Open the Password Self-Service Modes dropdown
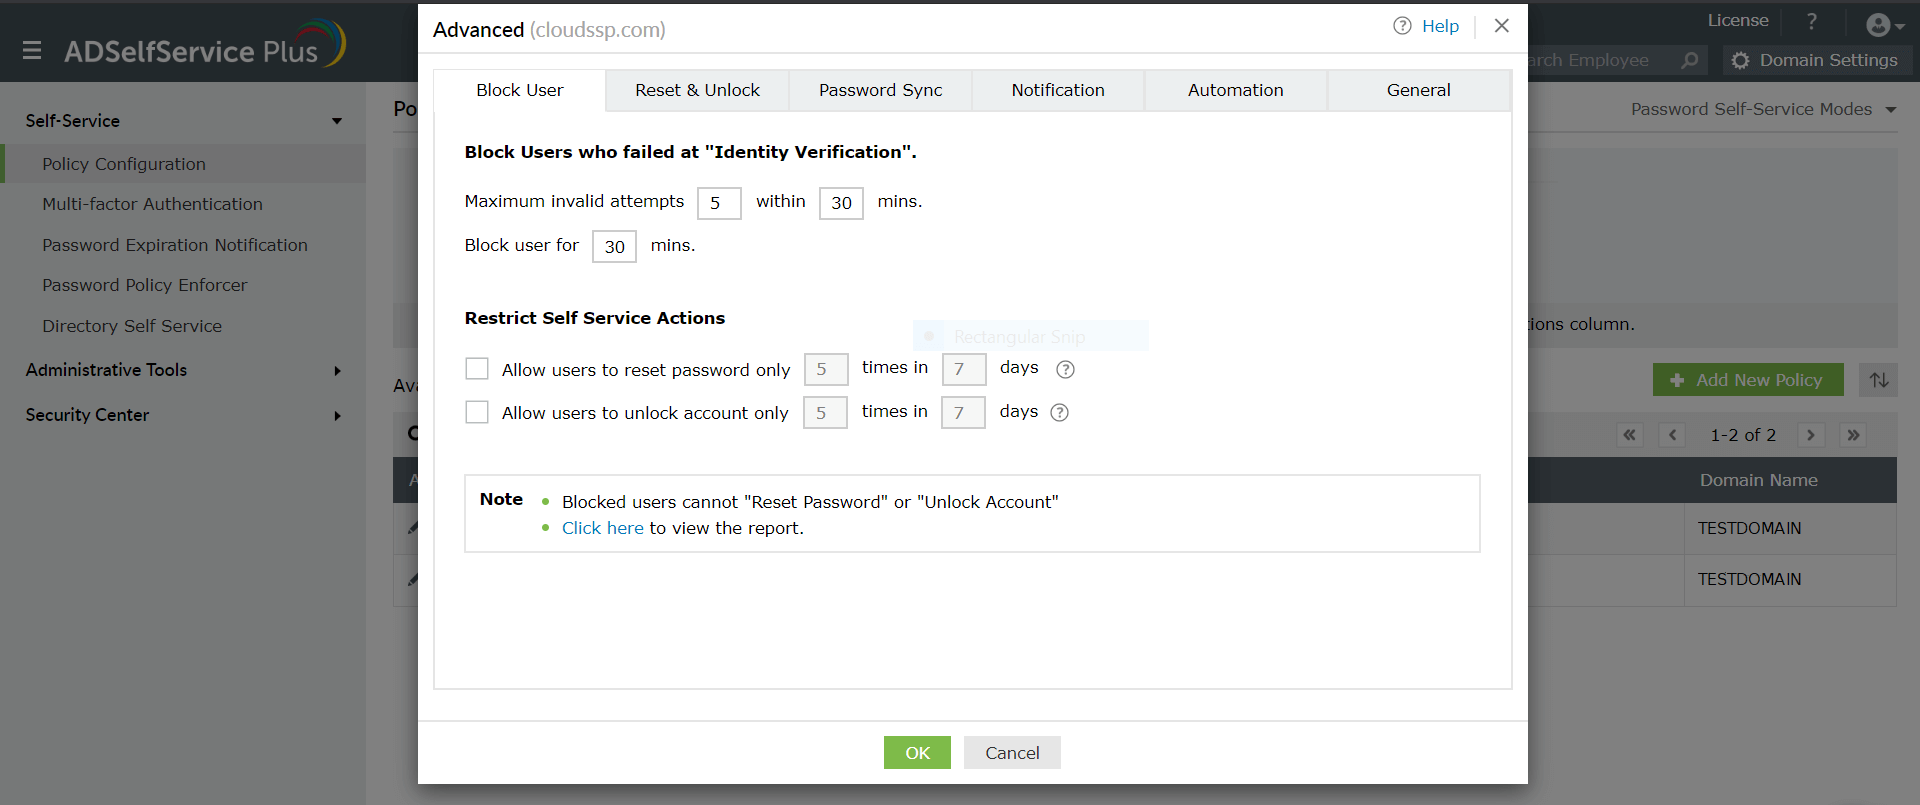 pyautogui.click(x=1890, y=110)
